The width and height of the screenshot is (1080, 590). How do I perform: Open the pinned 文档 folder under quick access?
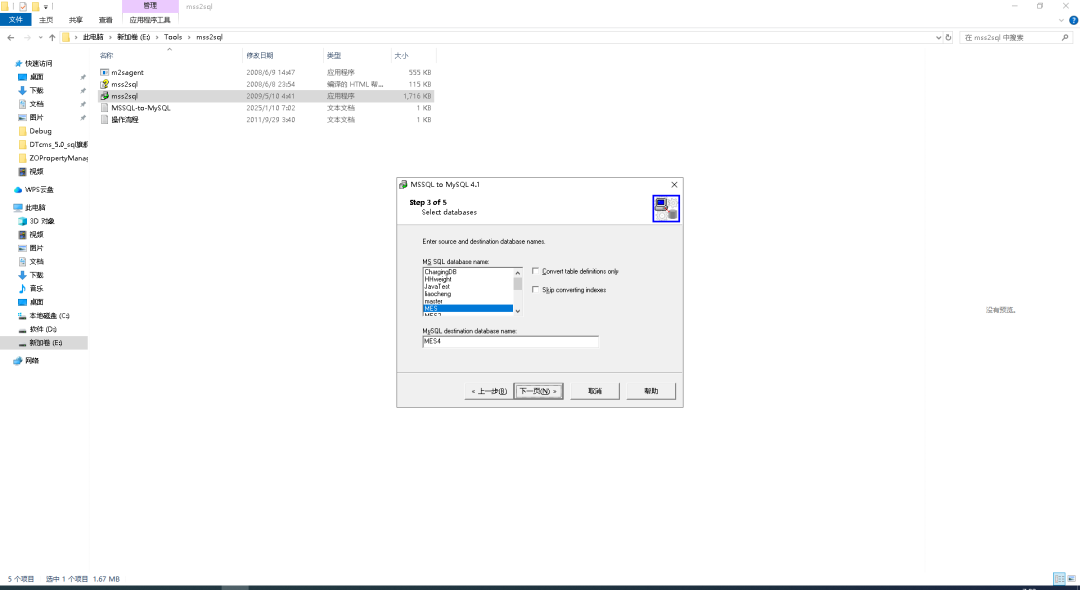(x=37, y=104)
